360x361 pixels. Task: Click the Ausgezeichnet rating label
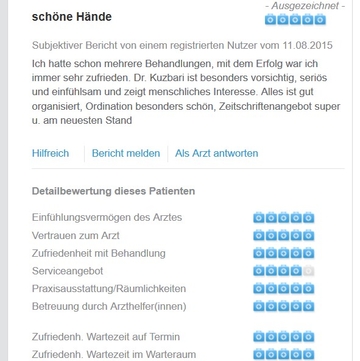pos(305,6)
